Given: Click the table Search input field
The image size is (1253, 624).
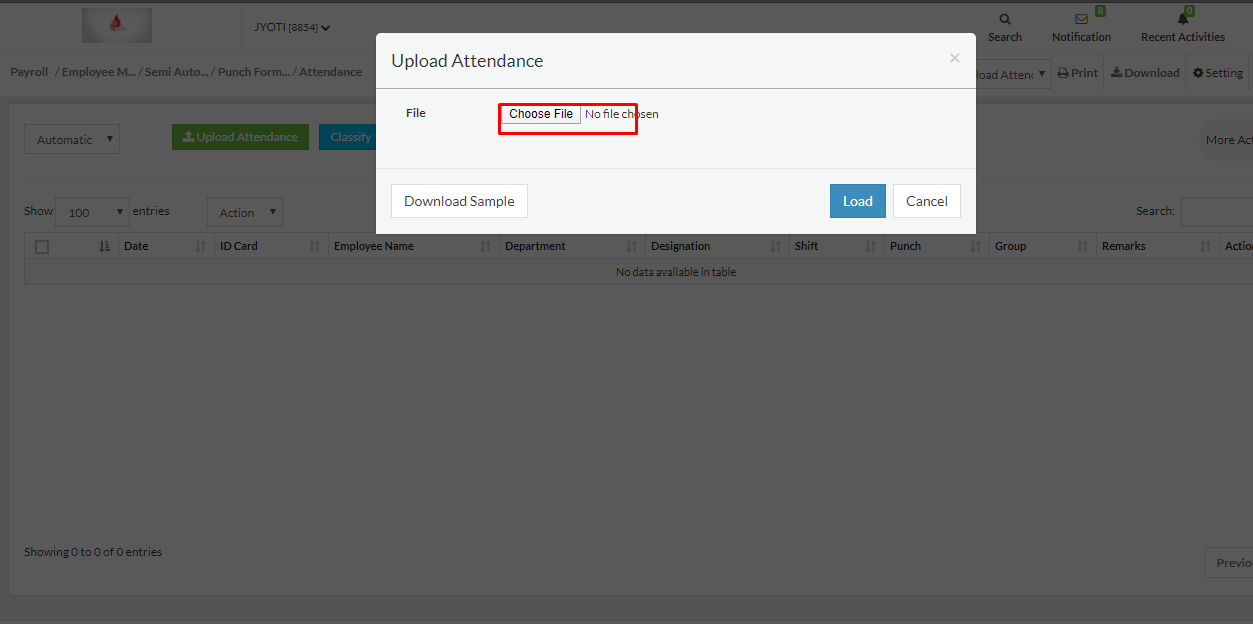Looking at the screenshot, I should pos(1217,212).
